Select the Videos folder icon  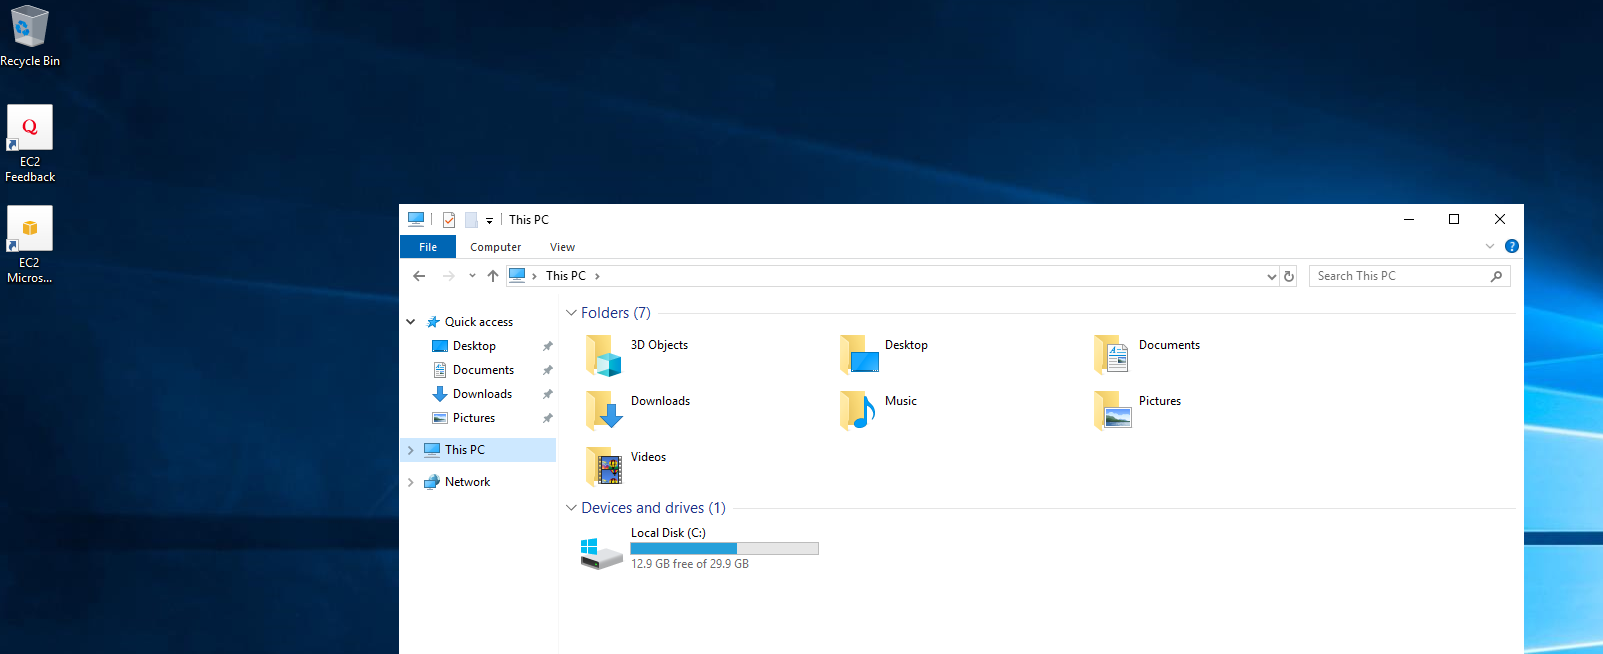tap(604, 467)
